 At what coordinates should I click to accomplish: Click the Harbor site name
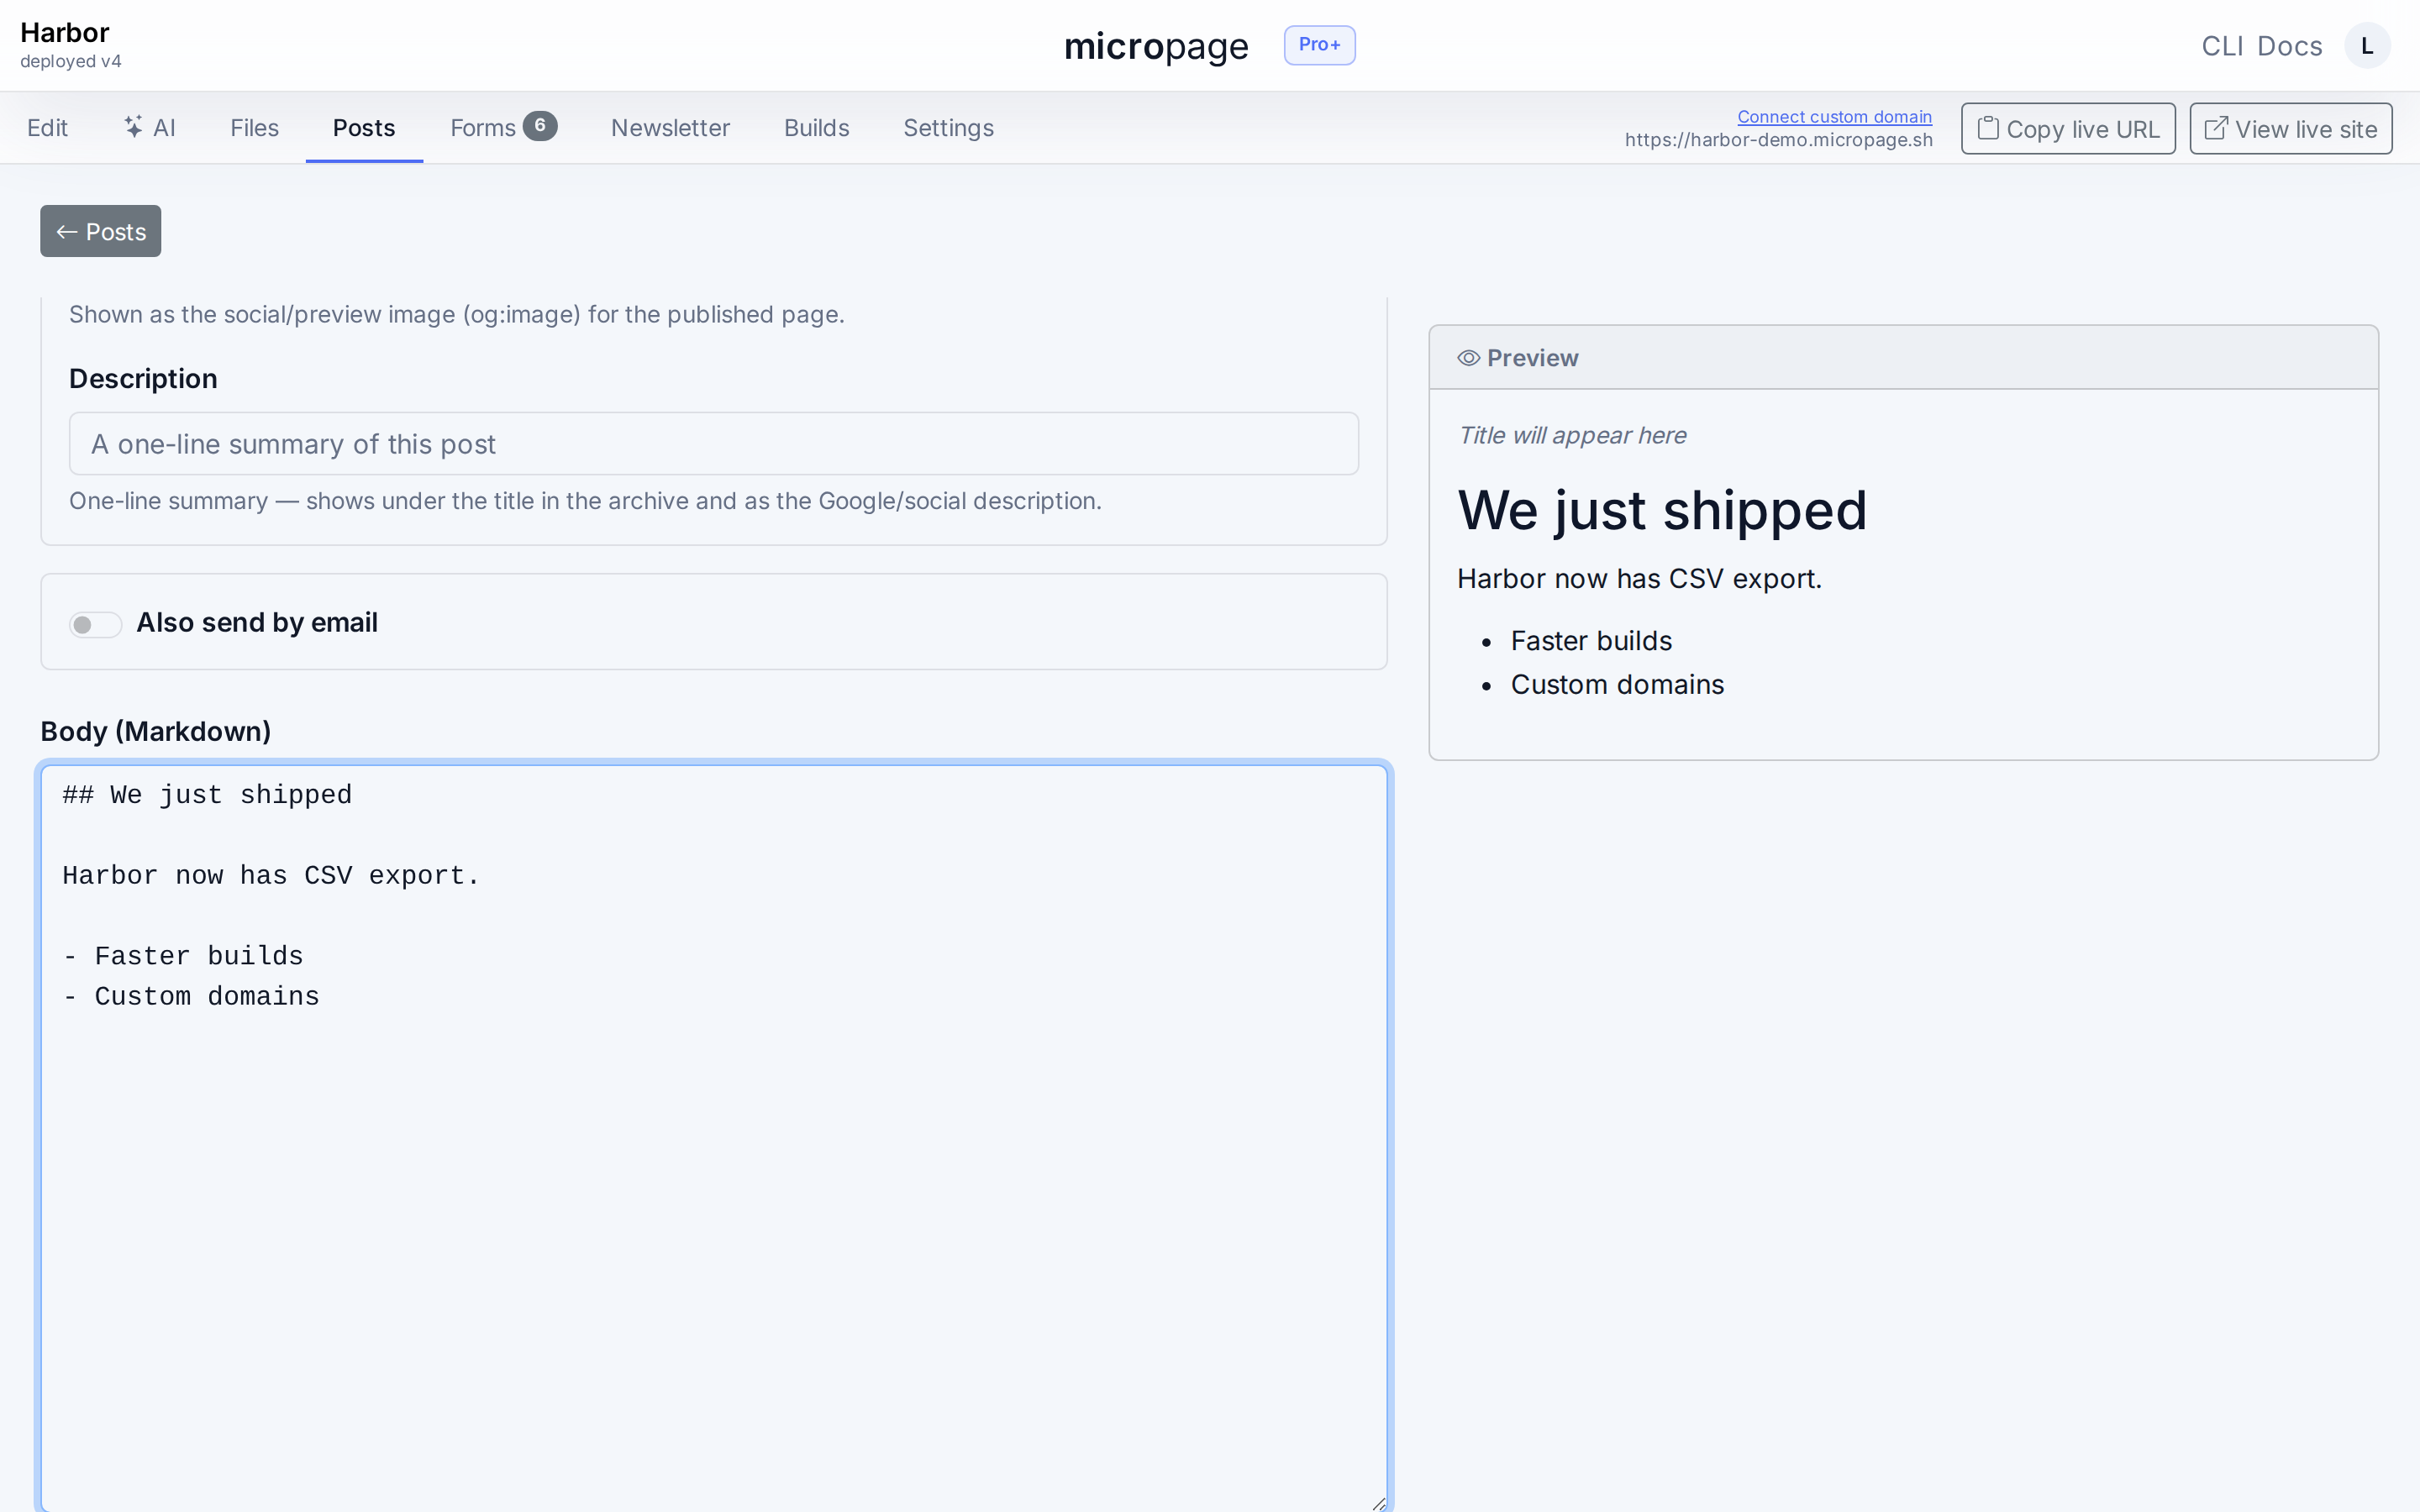tap(65, 32)
